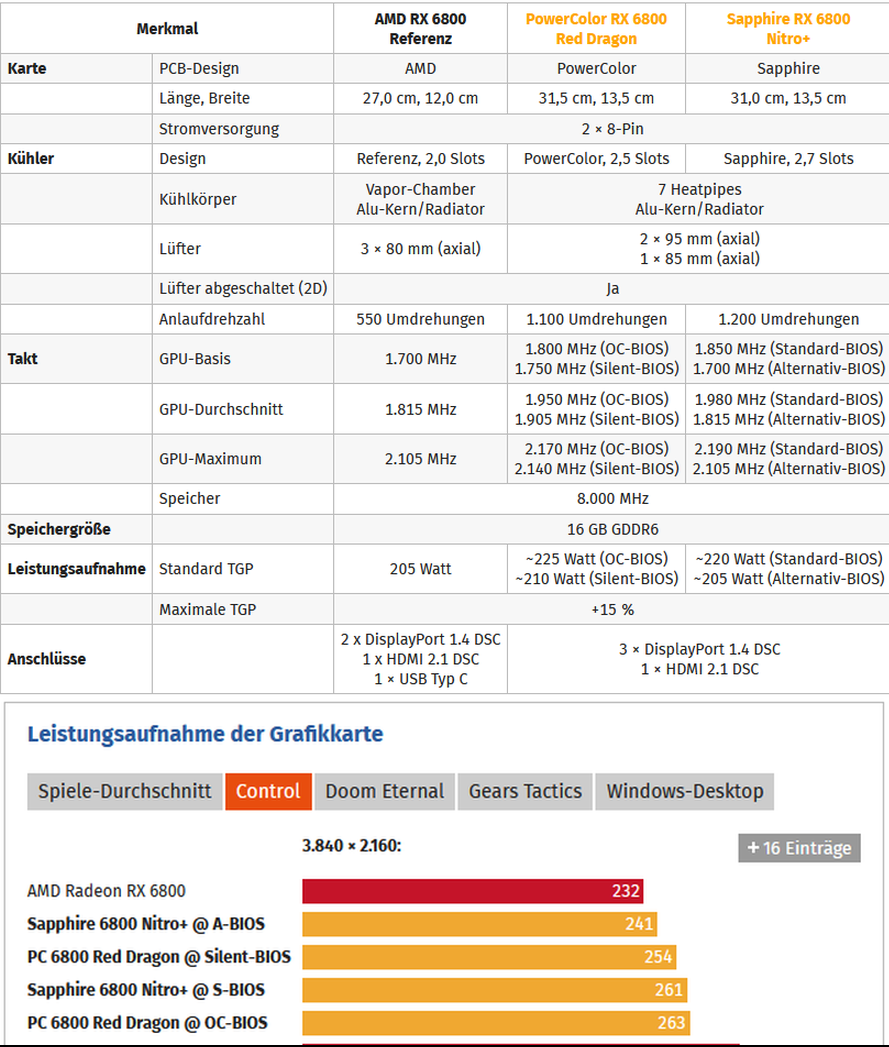This screenshot has height=1047, width=889.
Task: Click the PC 6800 Red Dragon @ Silent-BIOS label
Action: point(159,957)
